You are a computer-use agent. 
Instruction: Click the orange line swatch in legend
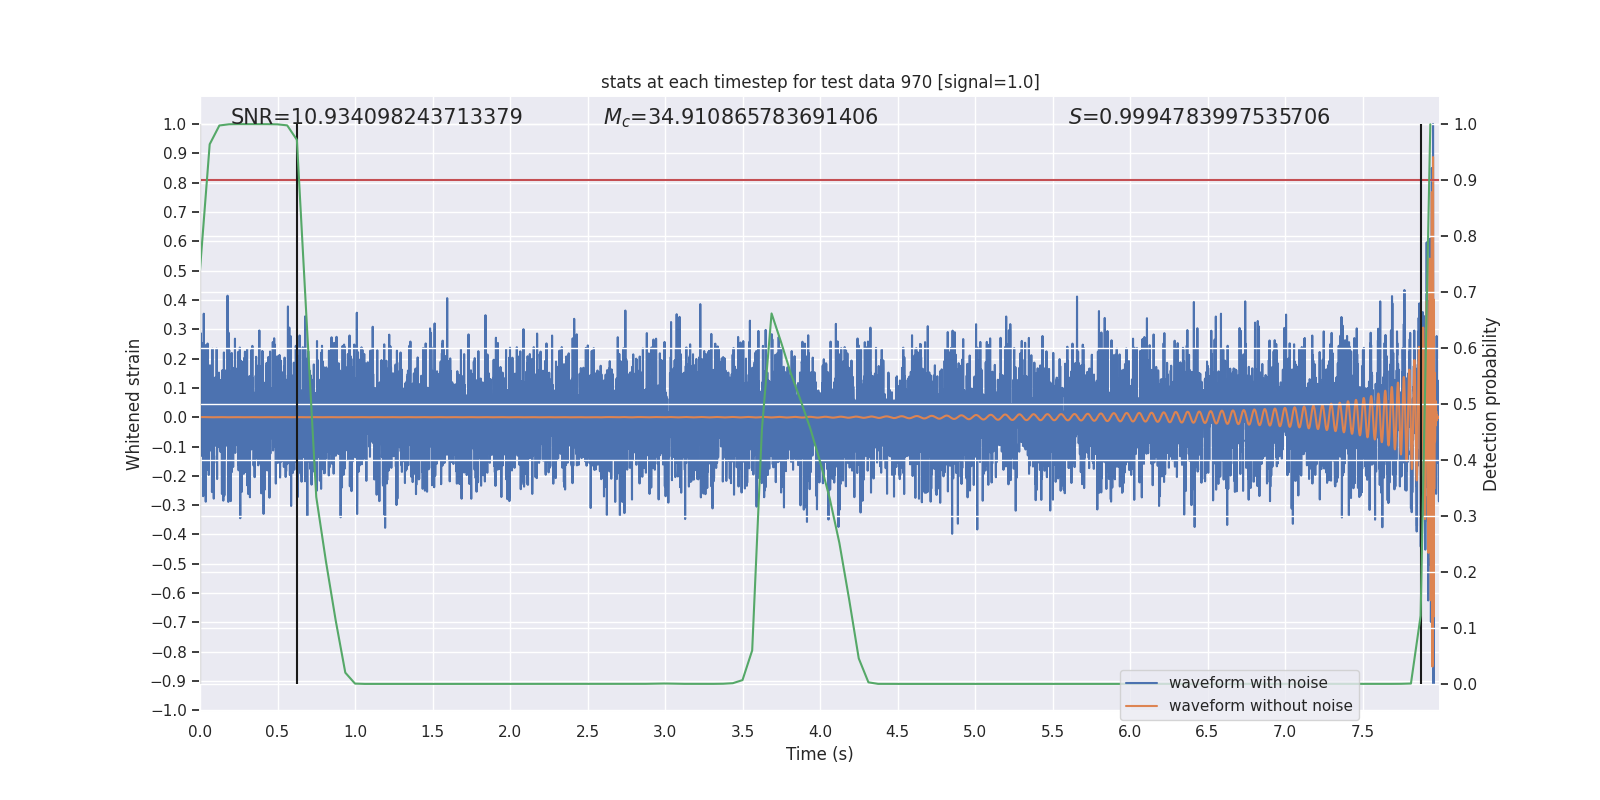[1141, 706]
